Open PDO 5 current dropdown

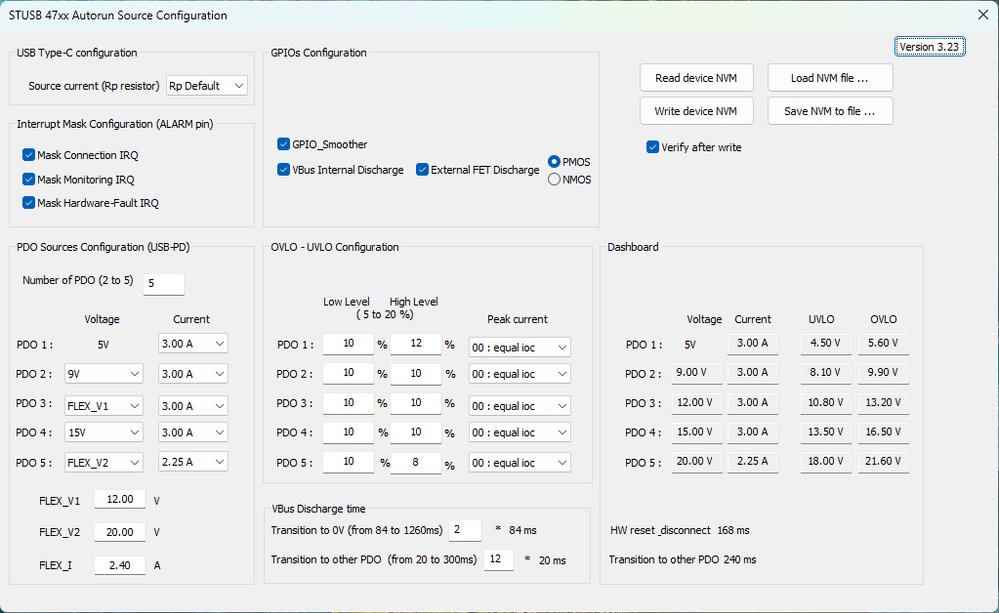click(x=193, y=462)
